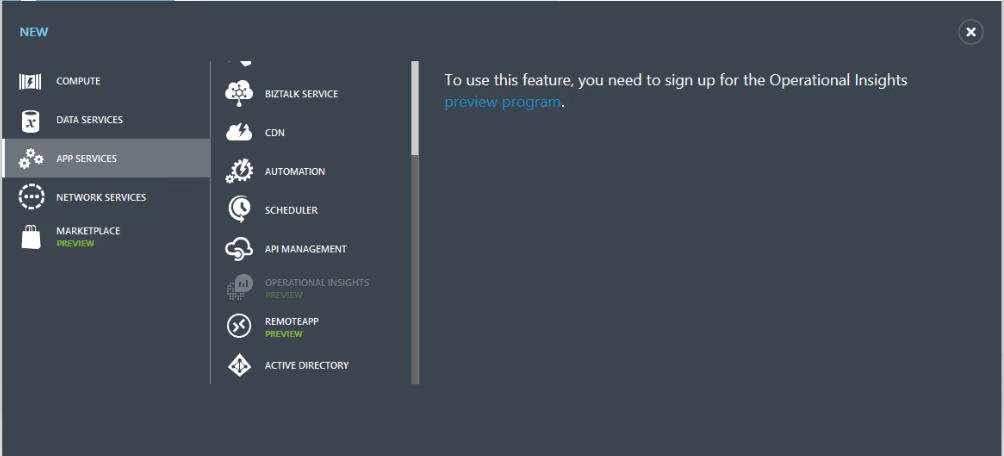The height and width of the screenshot is (456, 1004).
Task: Click the Automation gear icon
Action: (239, 171)
